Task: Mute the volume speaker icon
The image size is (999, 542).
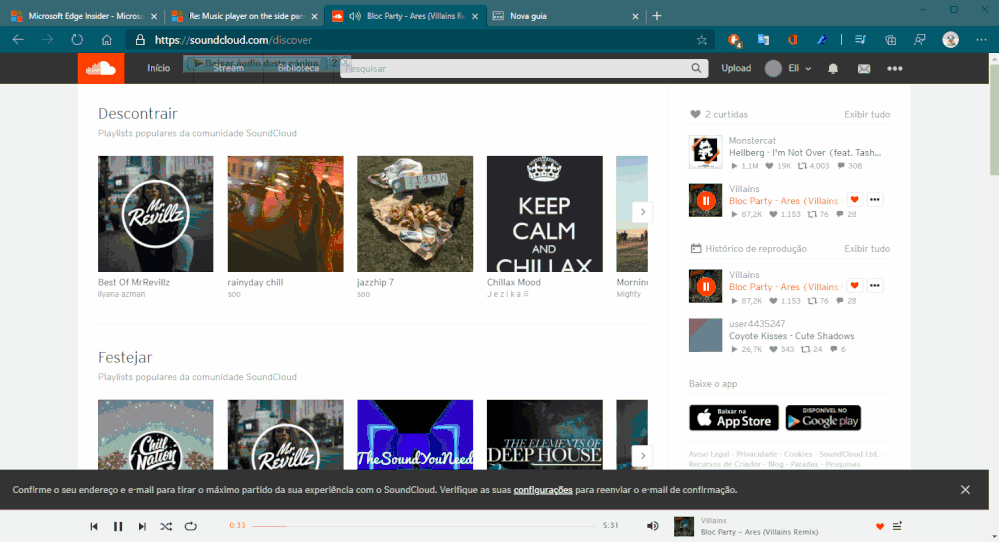Action: pos(652,525)
